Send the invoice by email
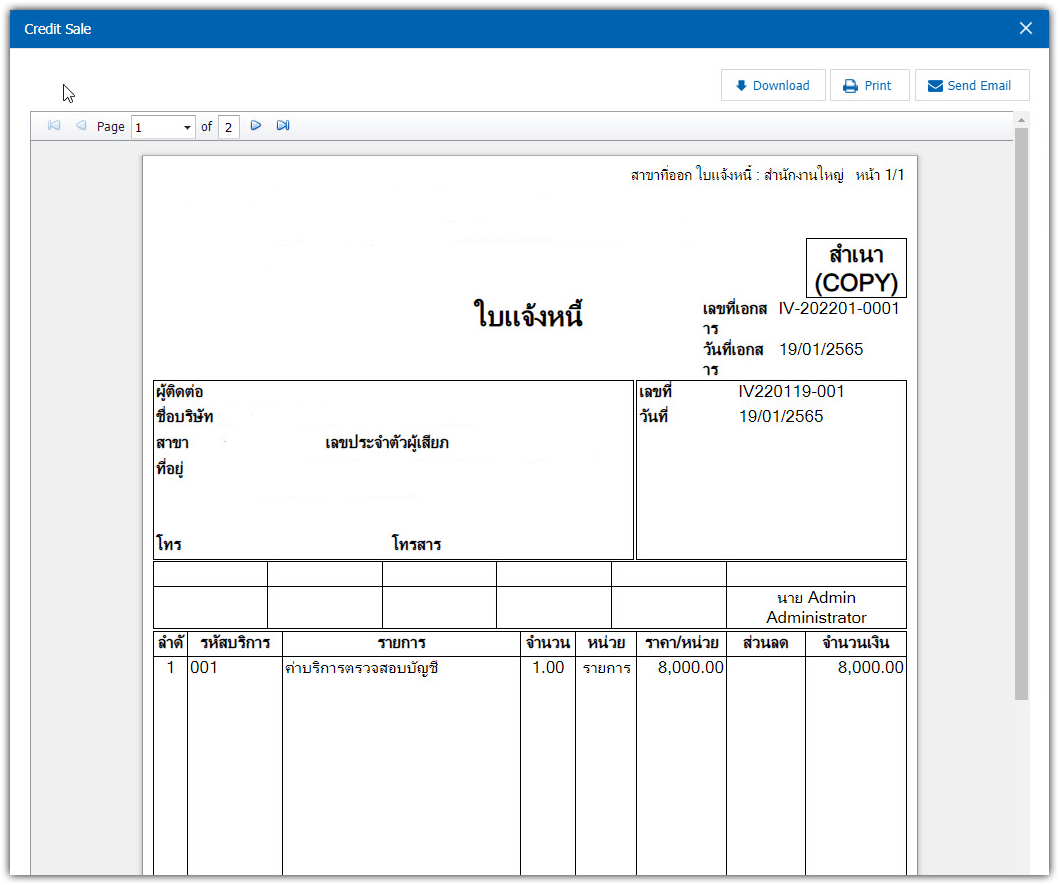Screen dimensions: 1059x885 (968, 86)
